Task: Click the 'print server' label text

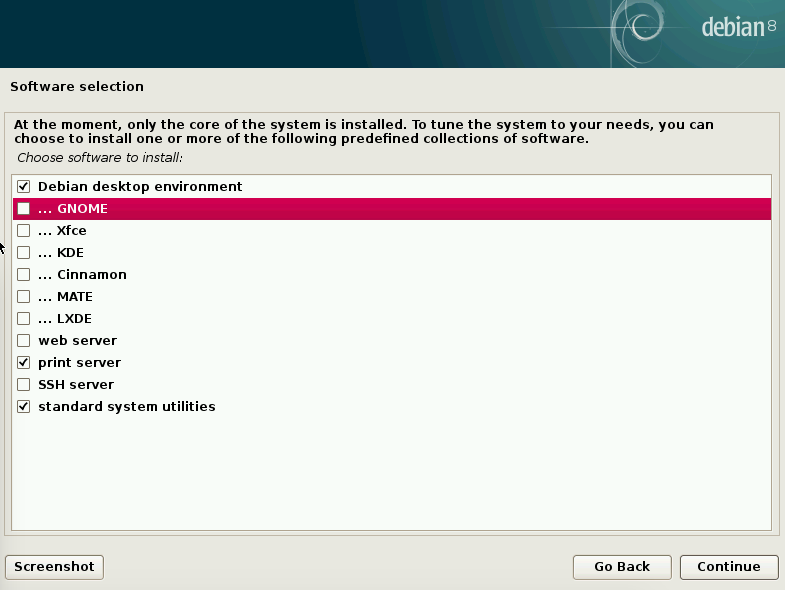Action: [x=80, y=363]
